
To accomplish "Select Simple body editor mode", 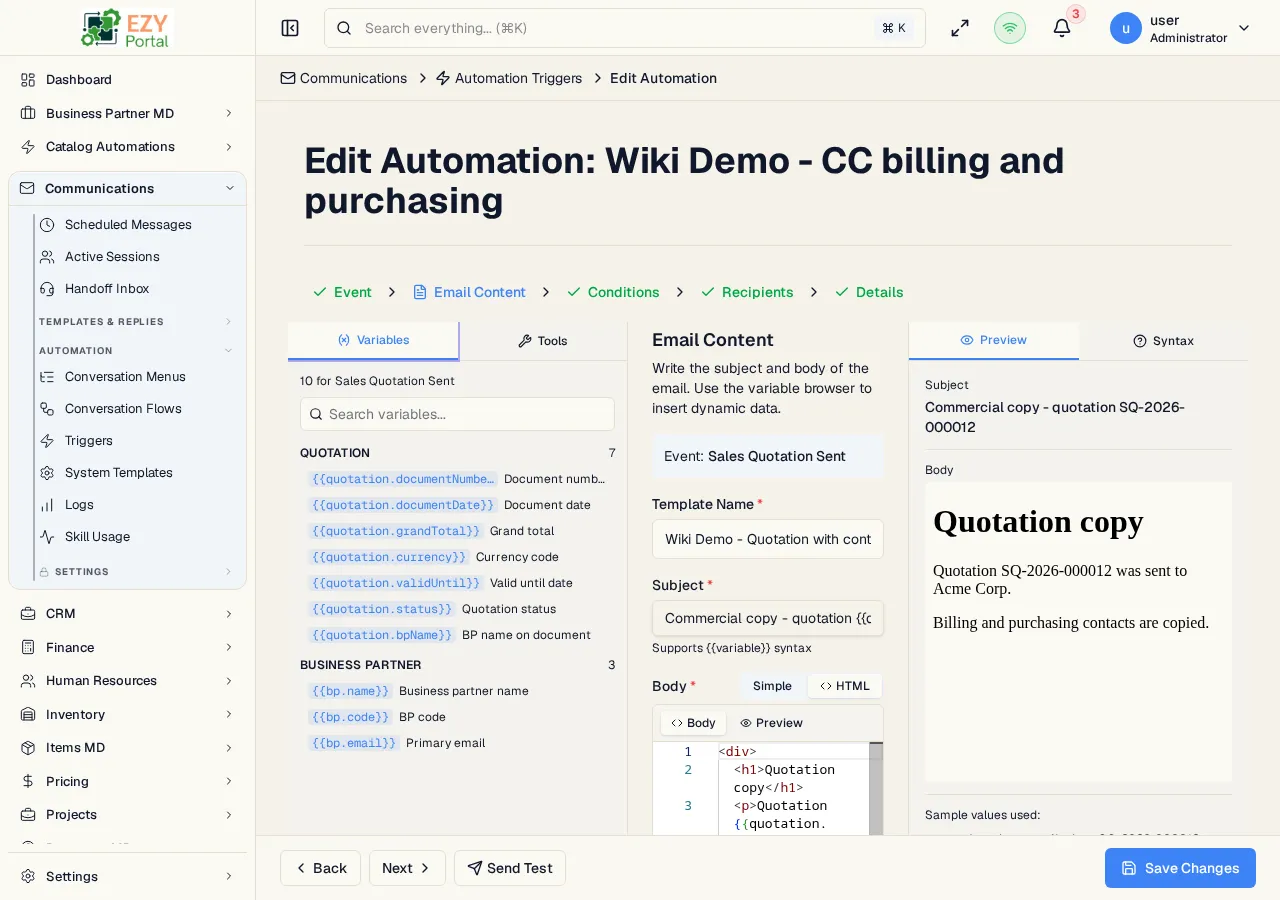I will pos(772,686).
